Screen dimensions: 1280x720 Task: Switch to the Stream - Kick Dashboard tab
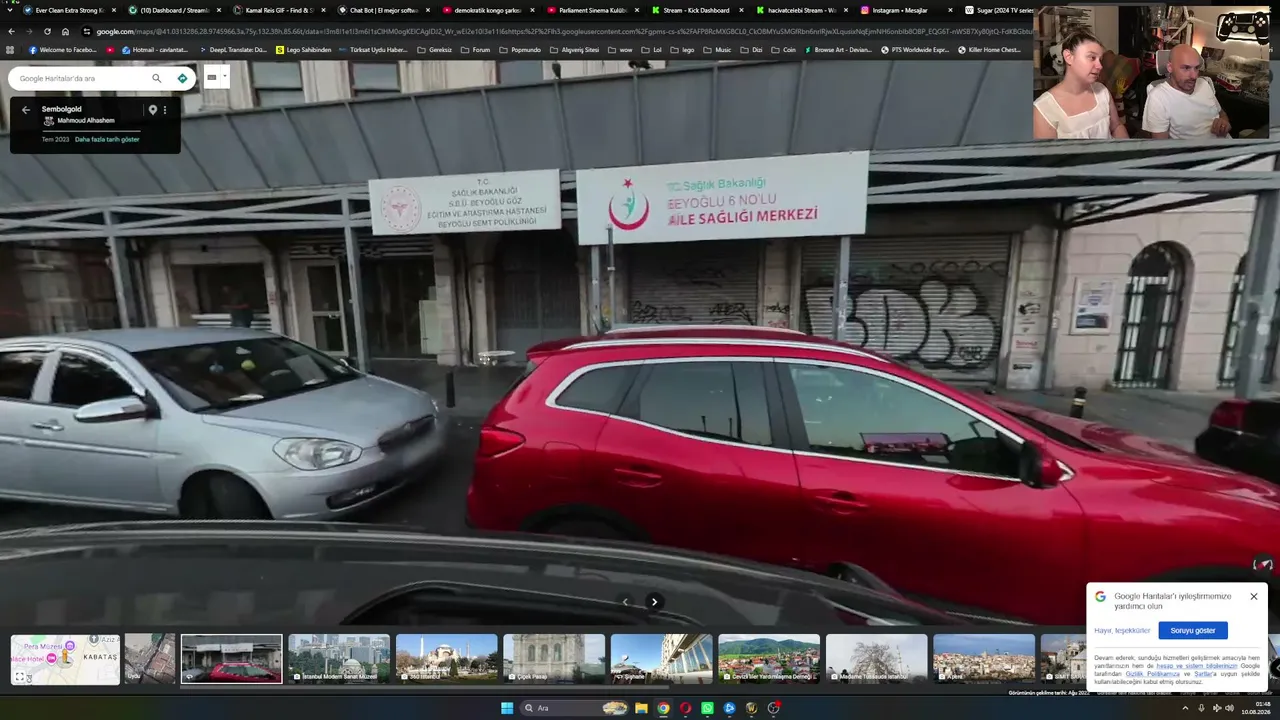[x=698, y=10]
